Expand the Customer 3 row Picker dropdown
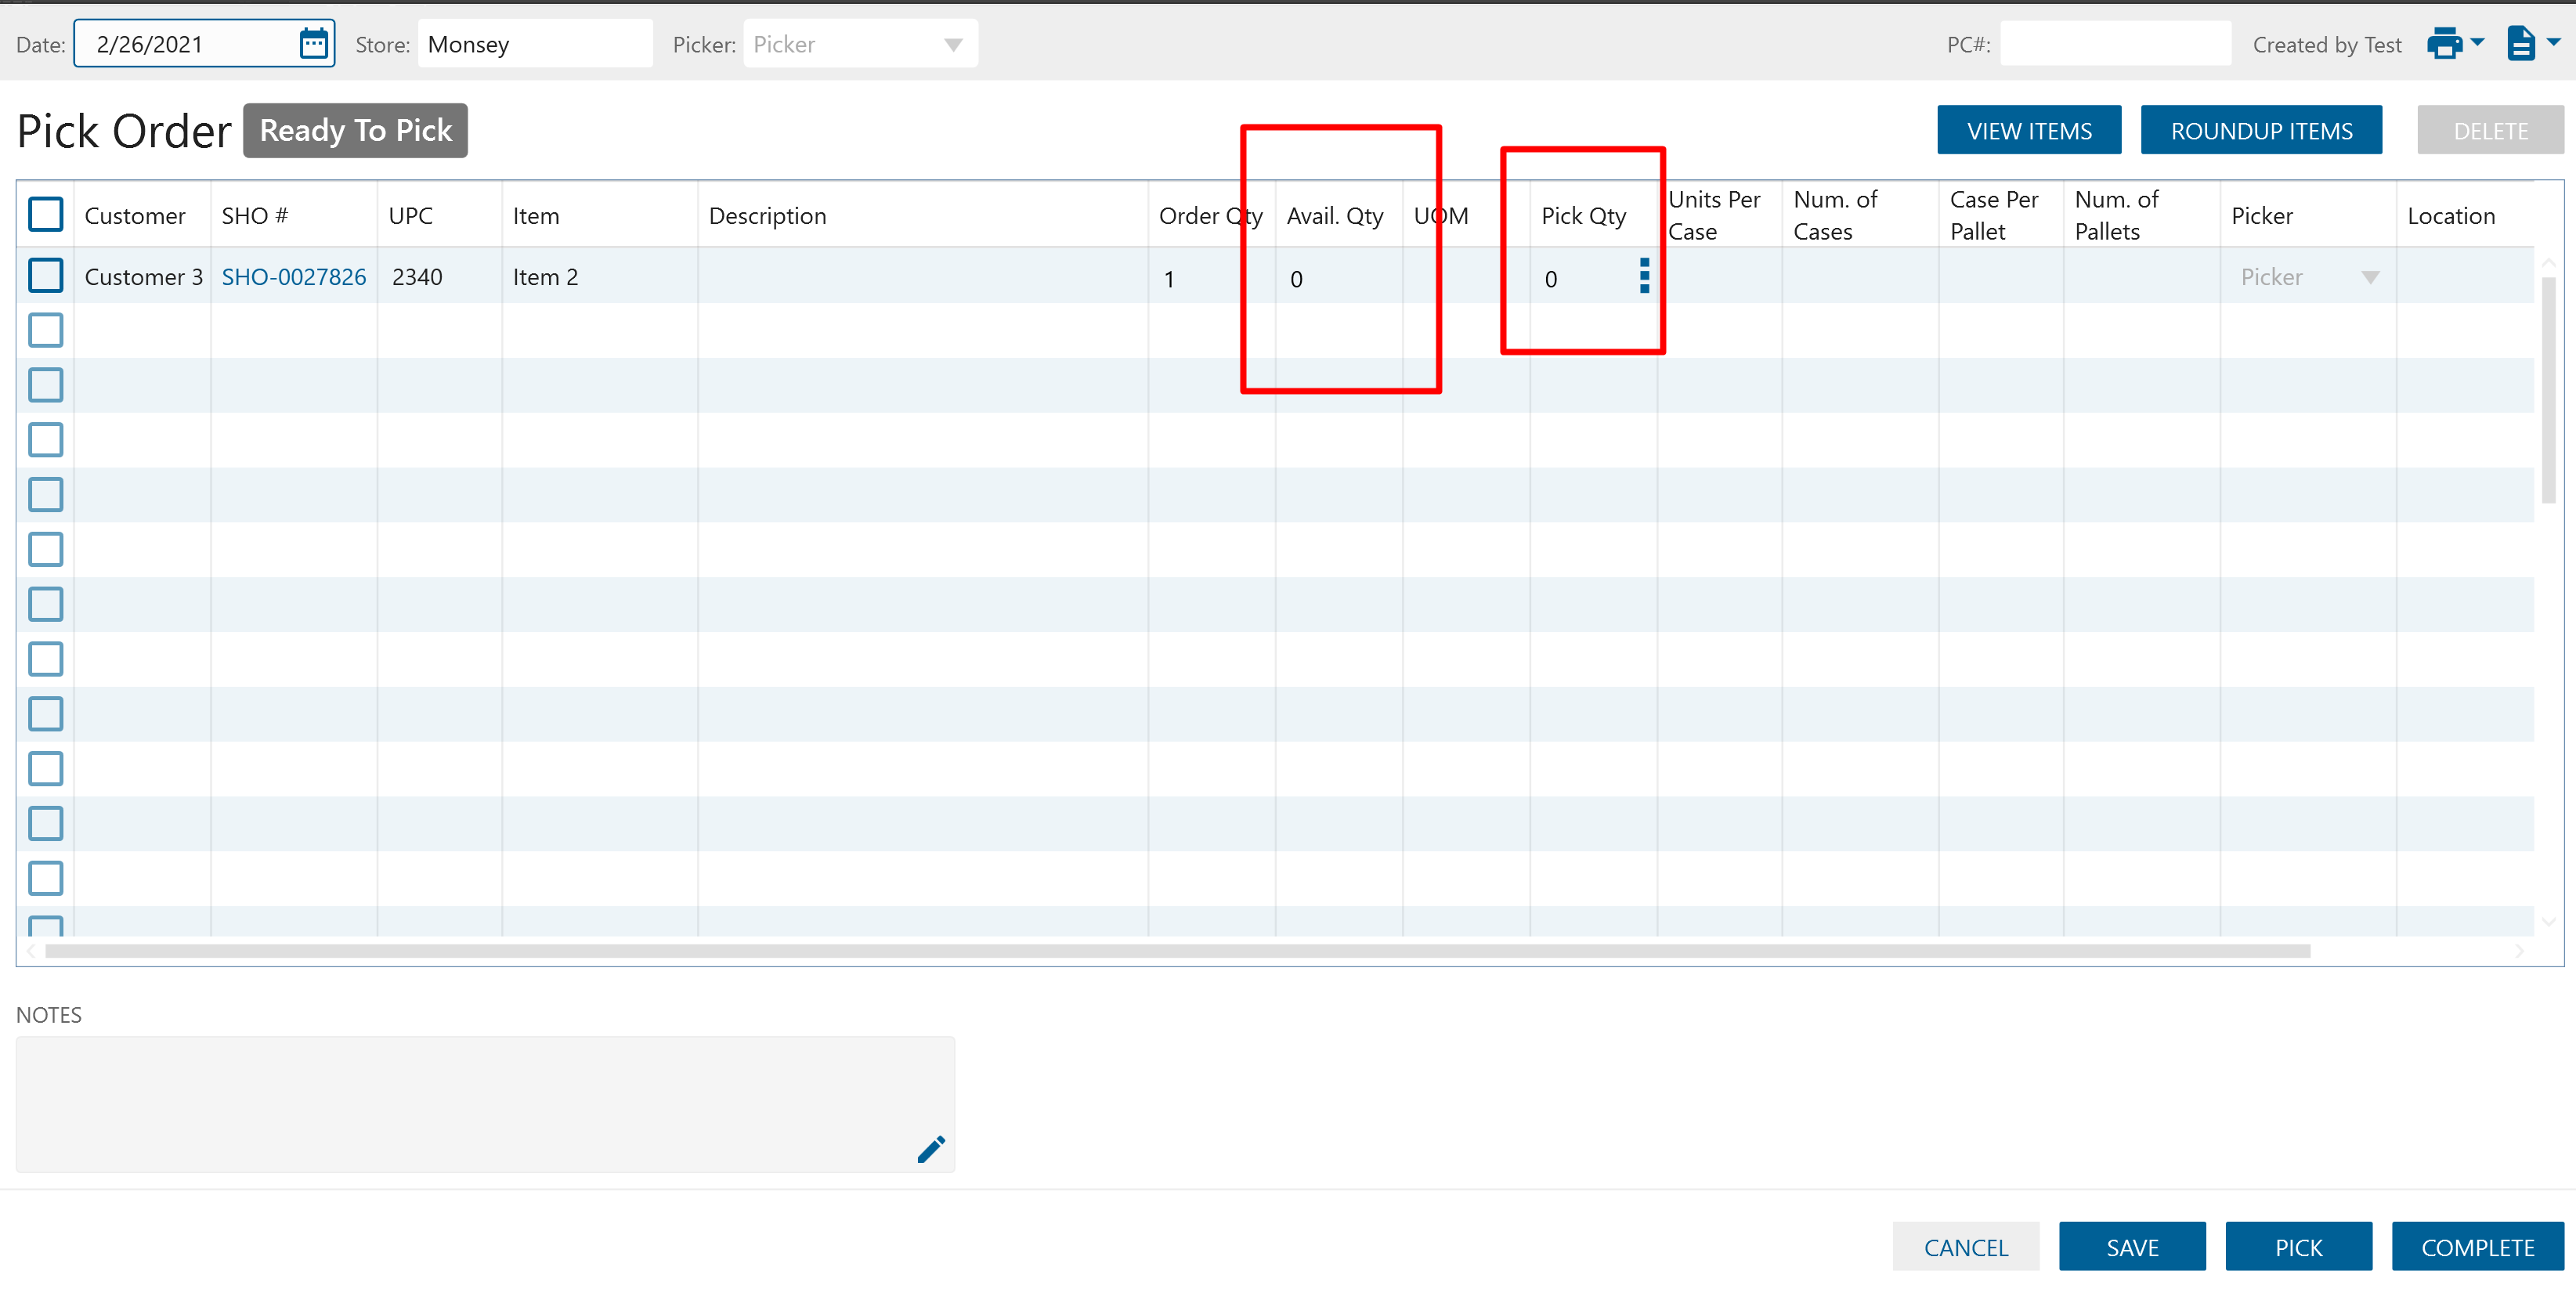Viewport: 2576px width, 1300px height. coord(2370,278)
